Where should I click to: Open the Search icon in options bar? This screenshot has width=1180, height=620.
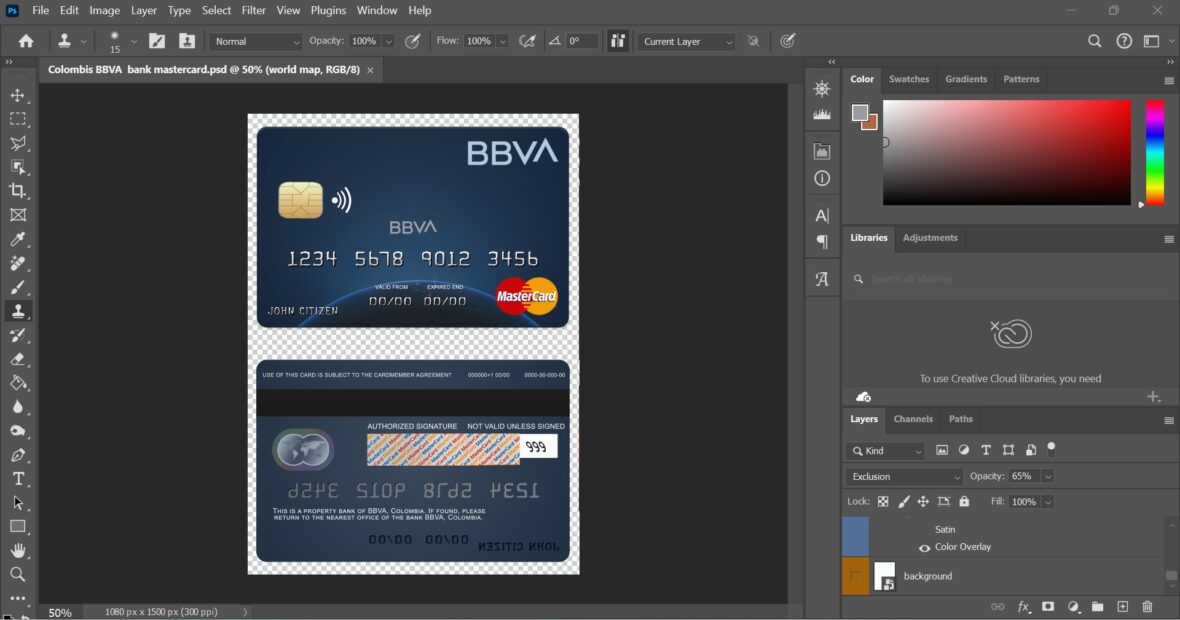(x=1094, y=41)
